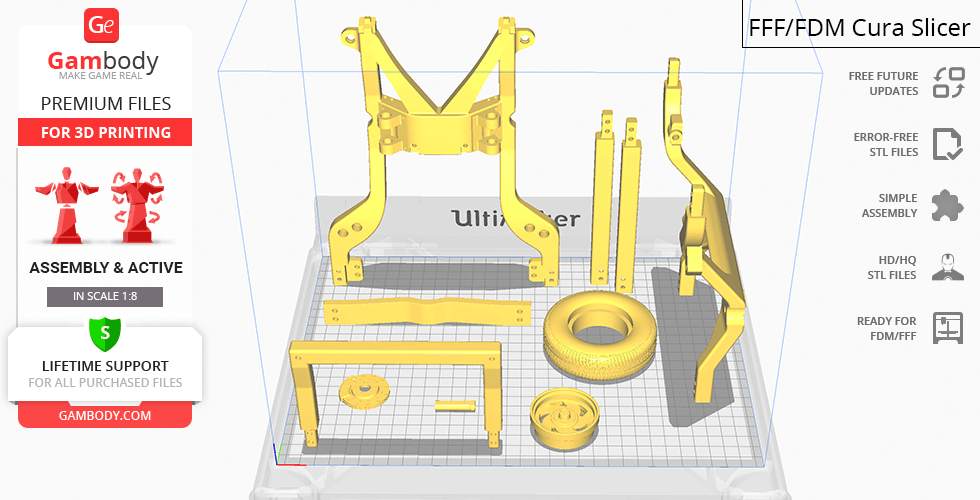Click the Ready for FDM/FFF printer icon

946,327
